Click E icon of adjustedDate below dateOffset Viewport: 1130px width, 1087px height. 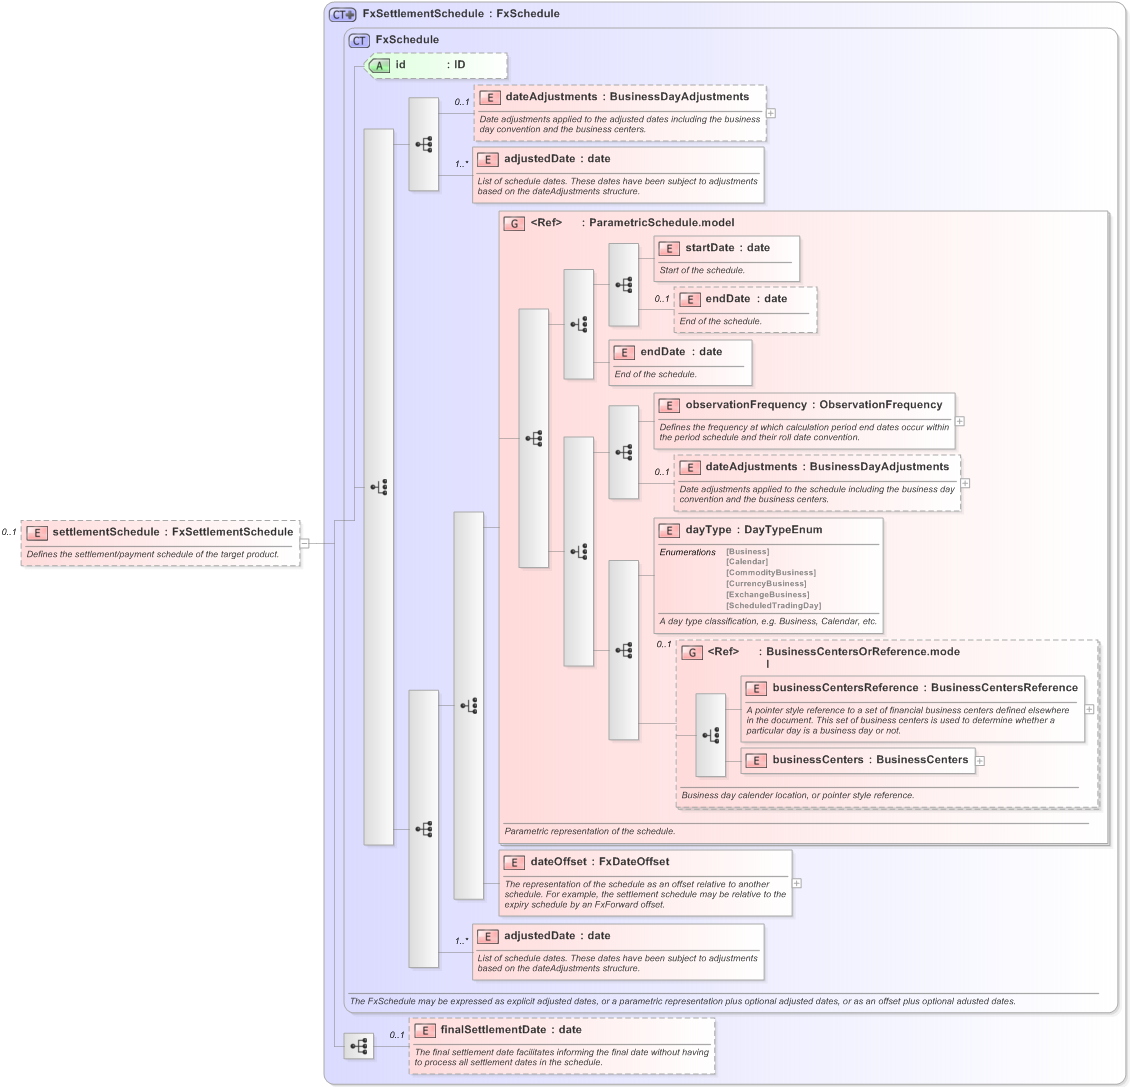[487, 936]
